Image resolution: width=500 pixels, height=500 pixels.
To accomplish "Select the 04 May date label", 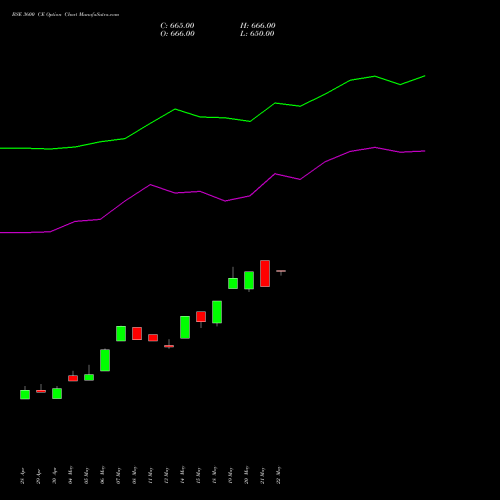I will [x=71, y=475].
